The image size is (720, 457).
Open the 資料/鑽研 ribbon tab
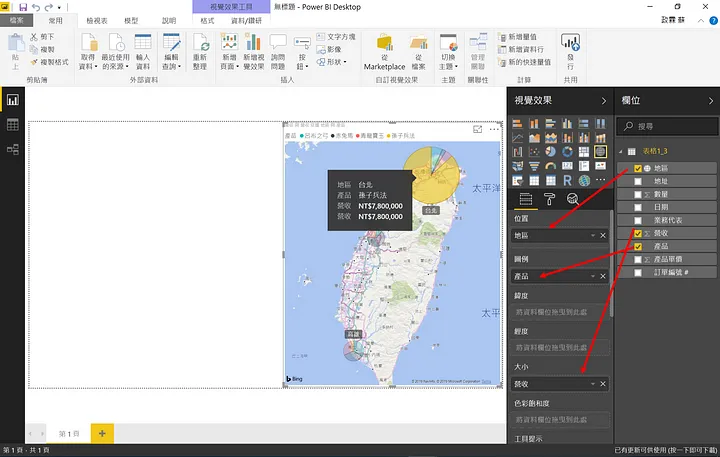pos(247,21)
